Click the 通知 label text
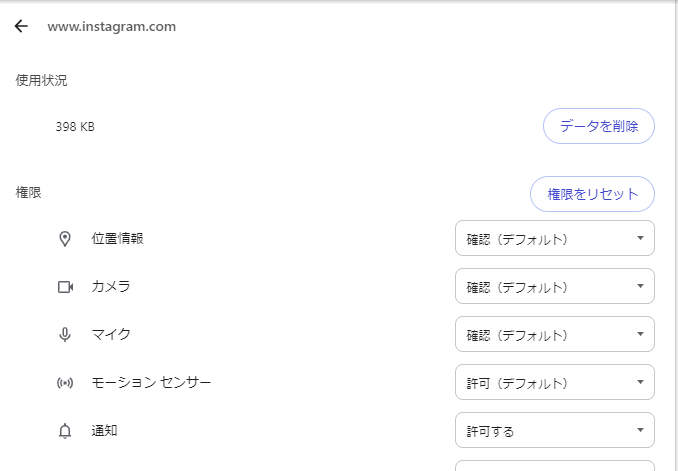Screen dimensions: 678x471 pyautogui.click(x=104, y=430)
